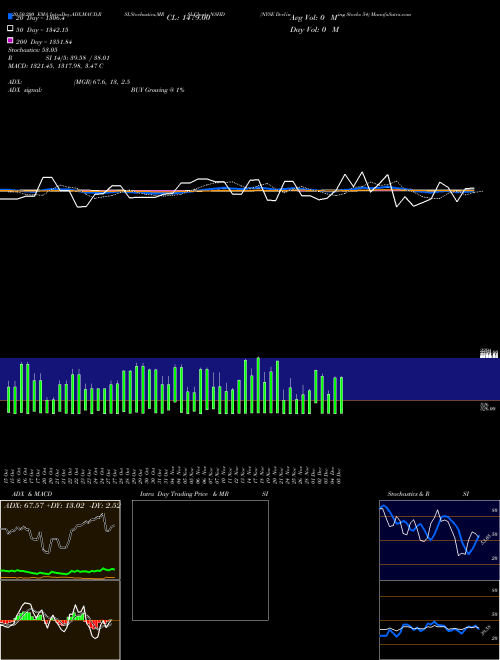Select the '50 Day - 1342.15' legend text

point(42,30)
